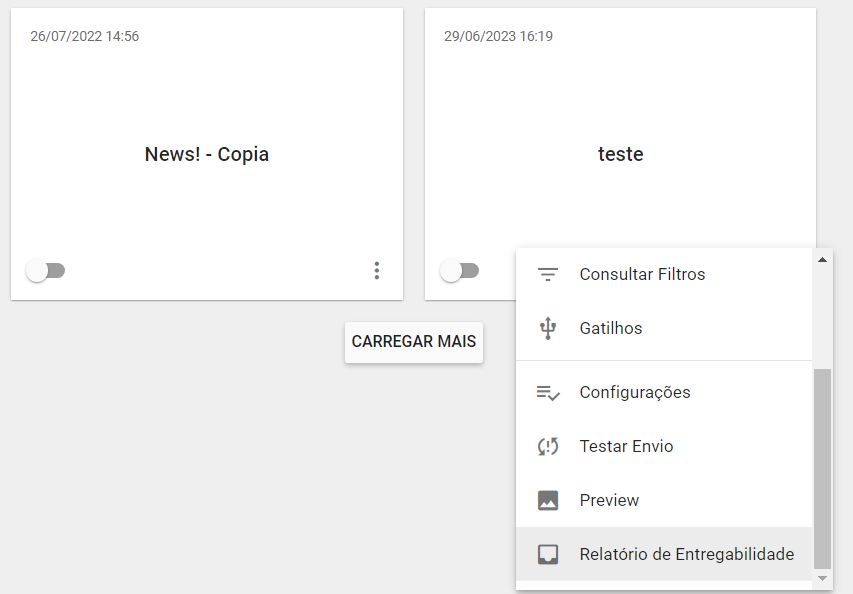Open Relatório de Entregabilidade

click(686, 554)
